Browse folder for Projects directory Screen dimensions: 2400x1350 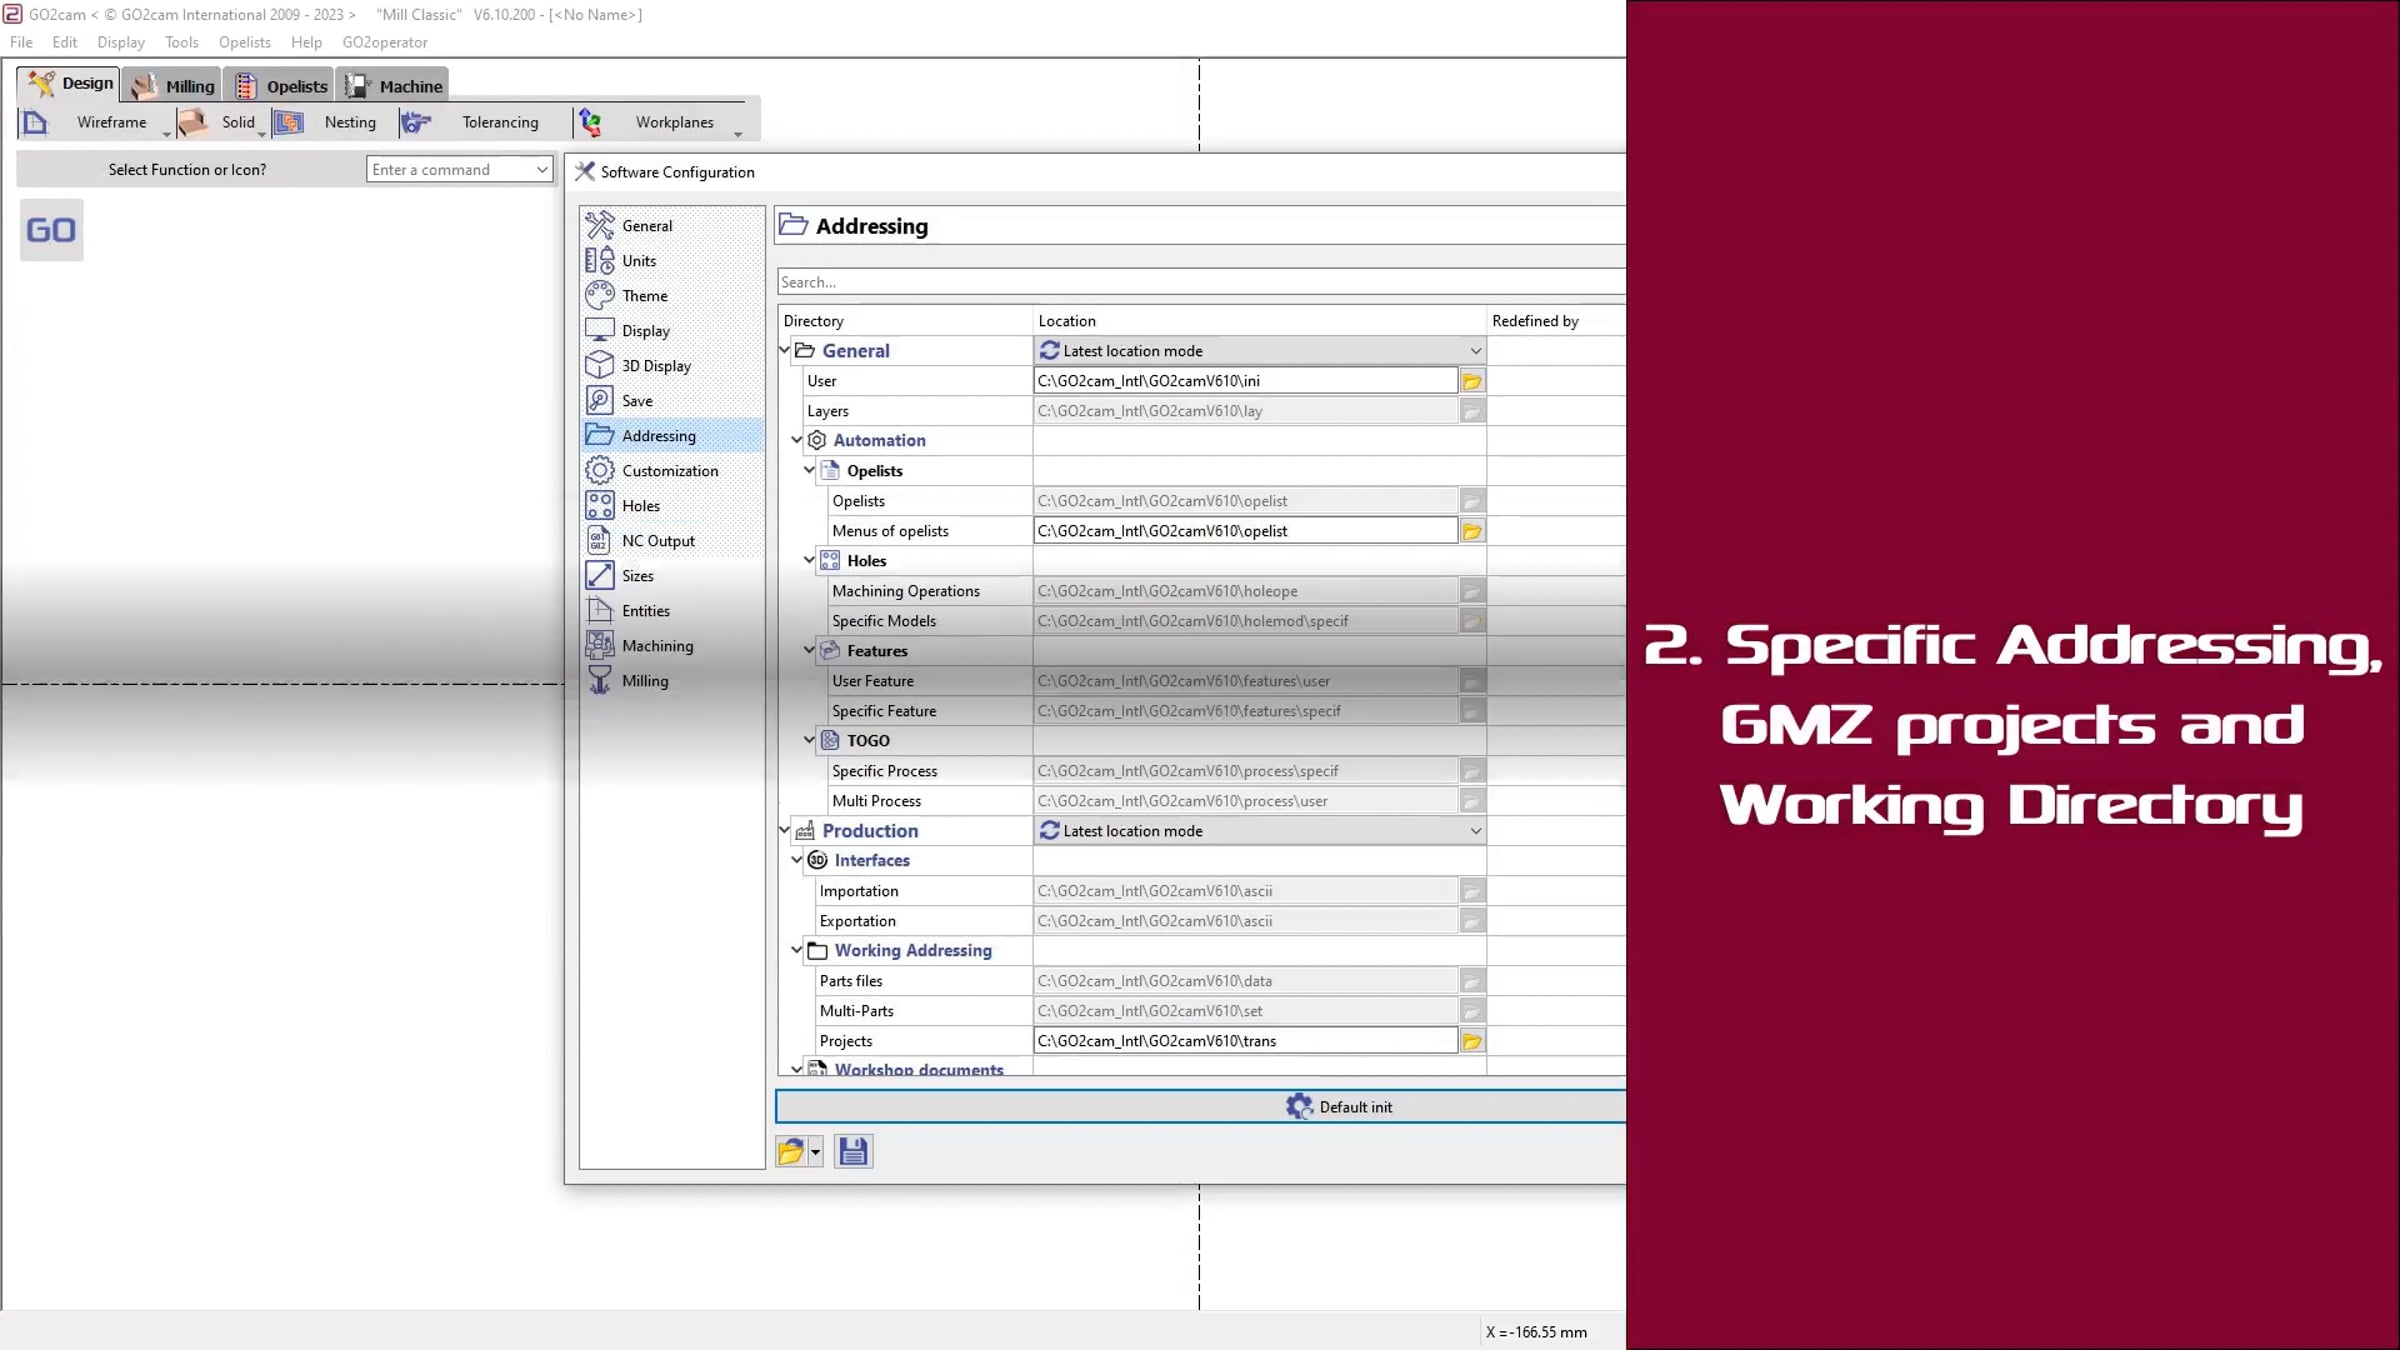(1472, 1041)
